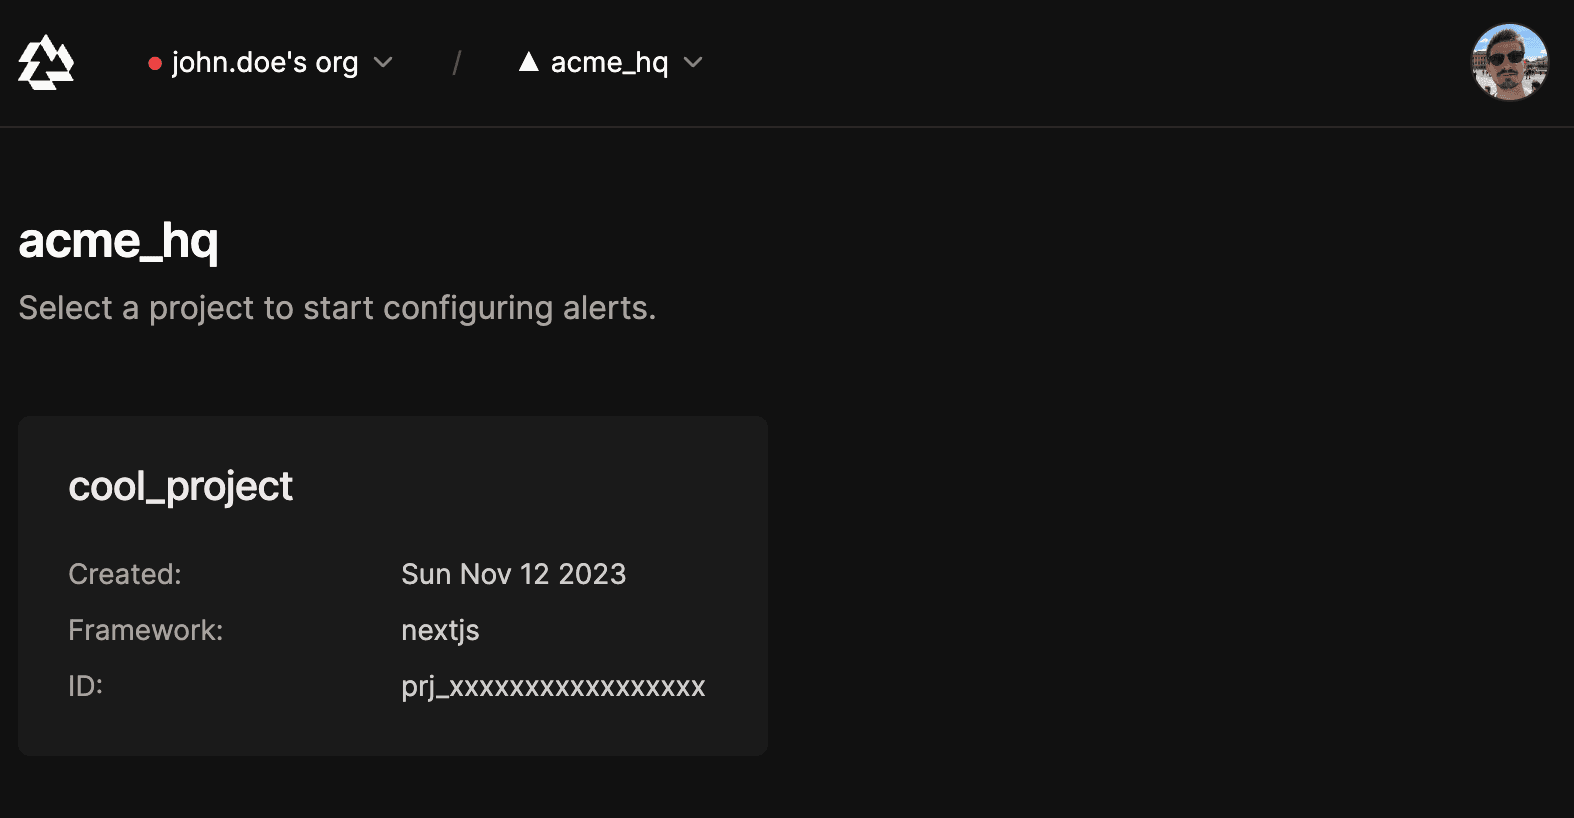The height and width of the screenshot is (818, 1574).
Task: Click the Framework label
Action: tap(146, 630)
